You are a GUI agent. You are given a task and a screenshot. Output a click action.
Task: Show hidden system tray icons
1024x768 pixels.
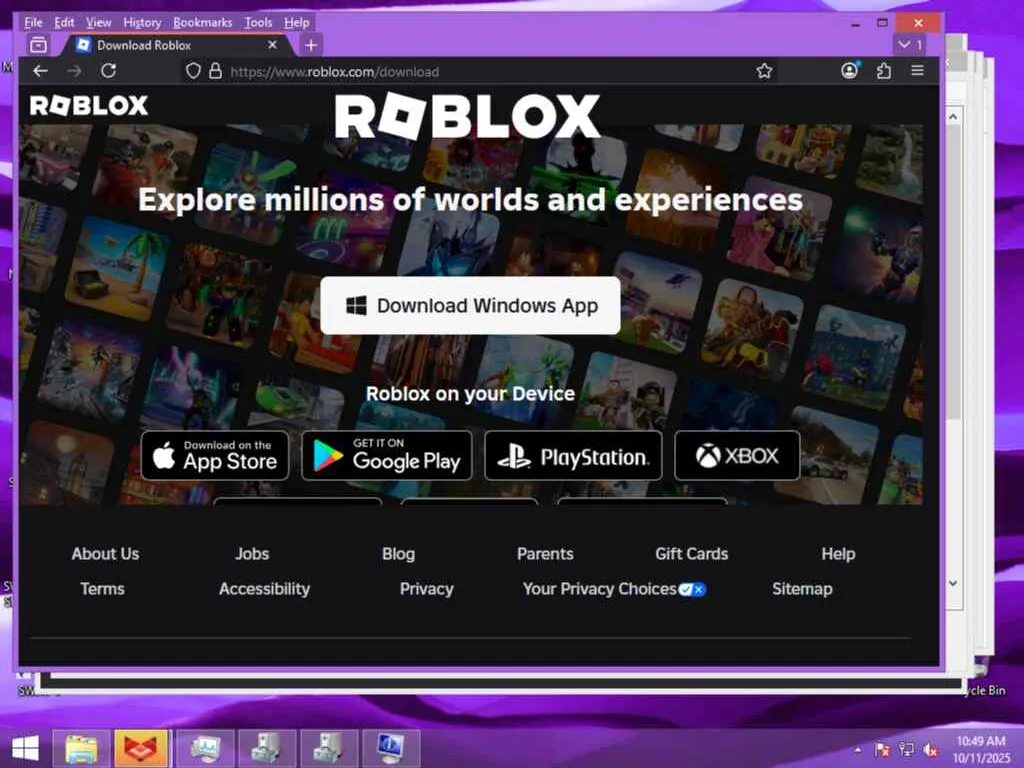(x=857, y=749)
